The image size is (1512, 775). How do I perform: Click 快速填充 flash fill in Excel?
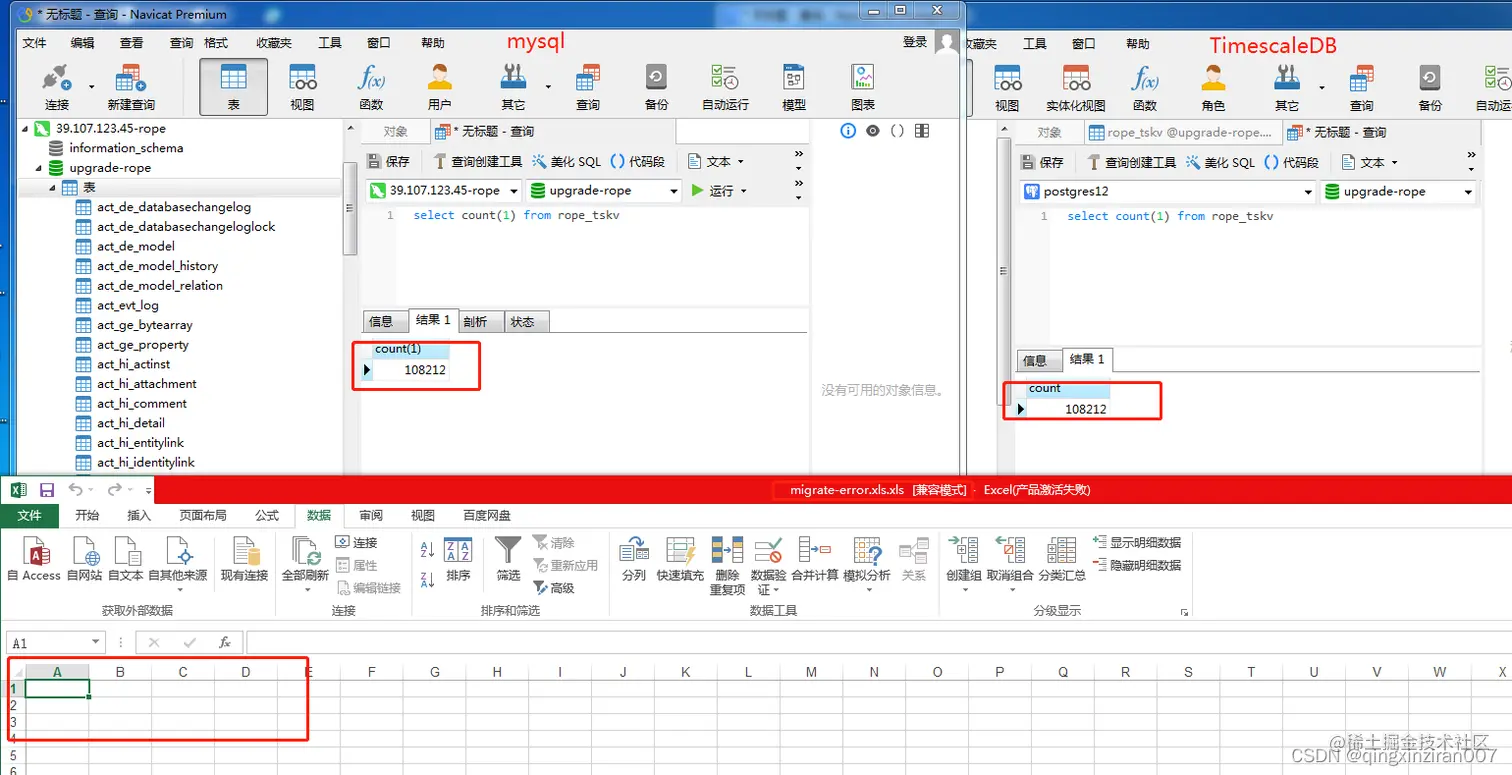point(681,560)
